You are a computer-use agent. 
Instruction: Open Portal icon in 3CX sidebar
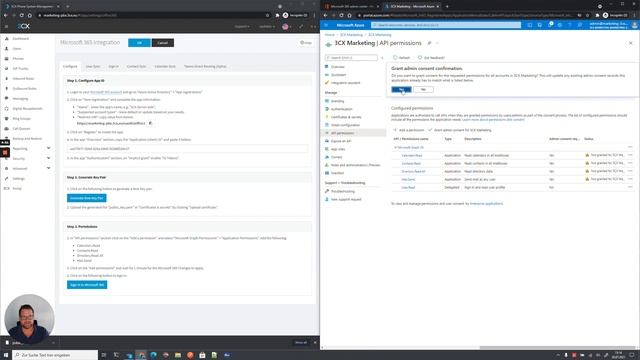7,189
